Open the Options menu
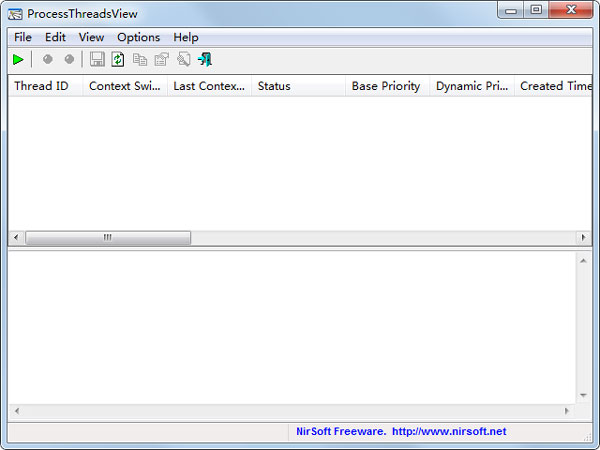Image resolution: width=600 pixels, height=450 pixels. click(x=139, y=38)
